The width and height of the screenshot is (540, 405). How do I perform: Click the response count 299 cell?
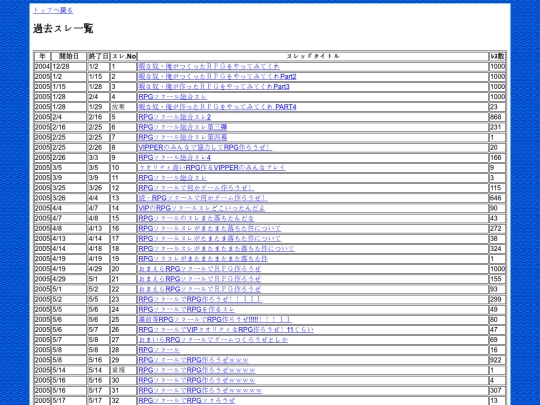pos(497,299)
